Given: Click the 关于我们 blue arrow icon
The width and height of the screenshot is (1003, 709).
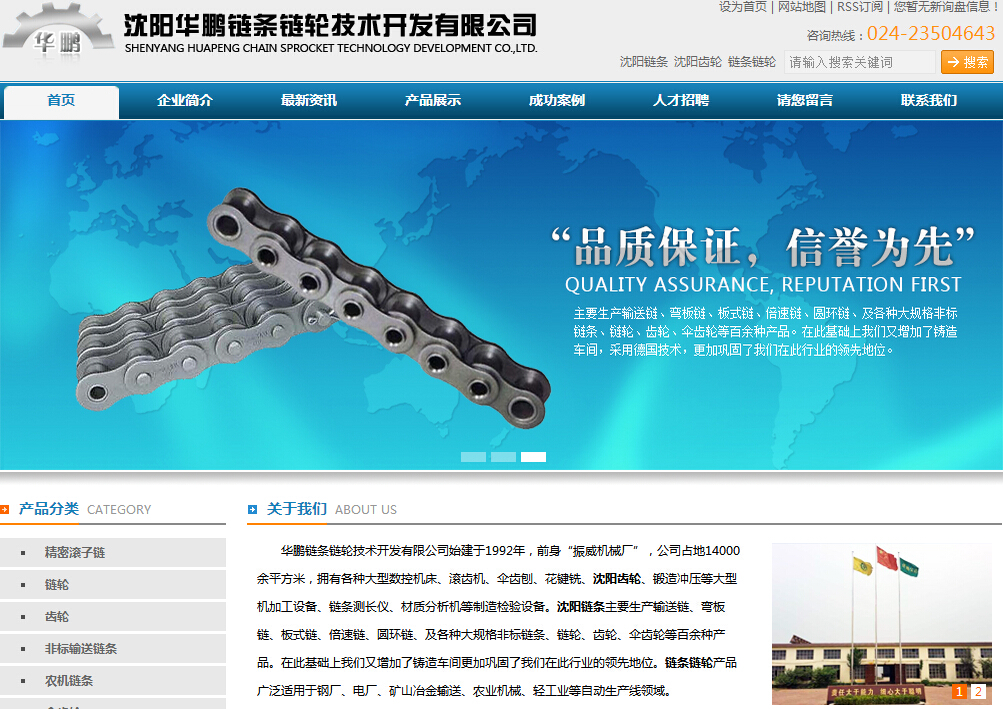Looking at the screenshot, I should coord(252,509).
